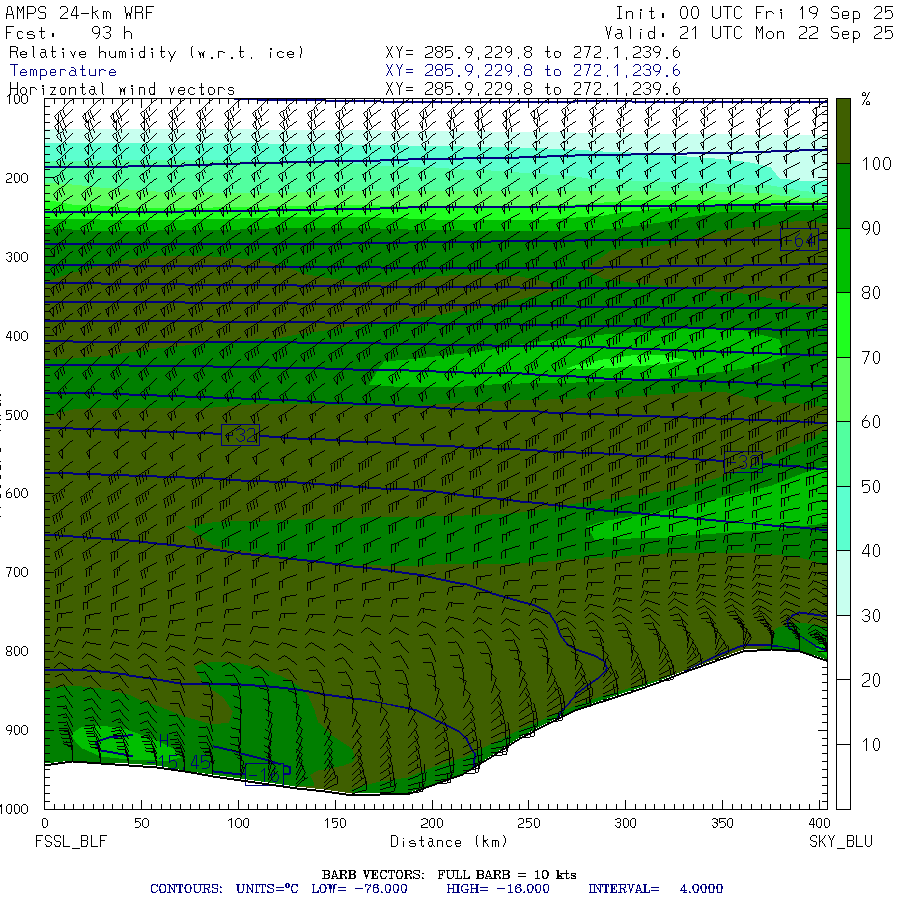Click the 700 pressure level tick label
Viewport: 900px width, 900px height.
click(x=20, y=572)
